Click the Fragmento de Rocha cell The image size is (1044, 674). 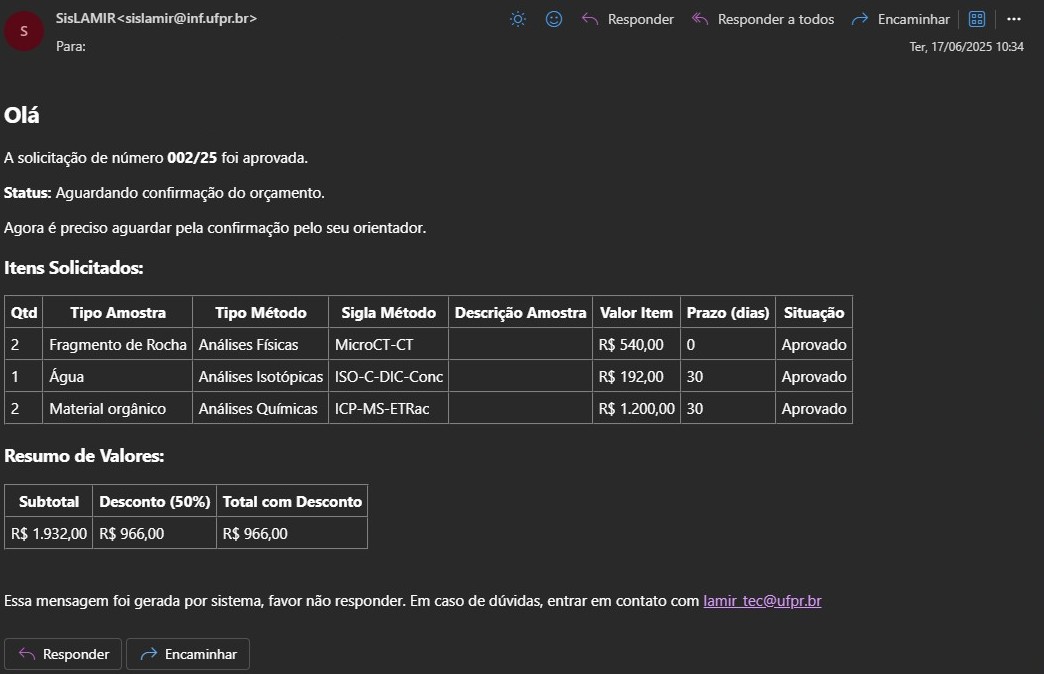click(118, 345)
